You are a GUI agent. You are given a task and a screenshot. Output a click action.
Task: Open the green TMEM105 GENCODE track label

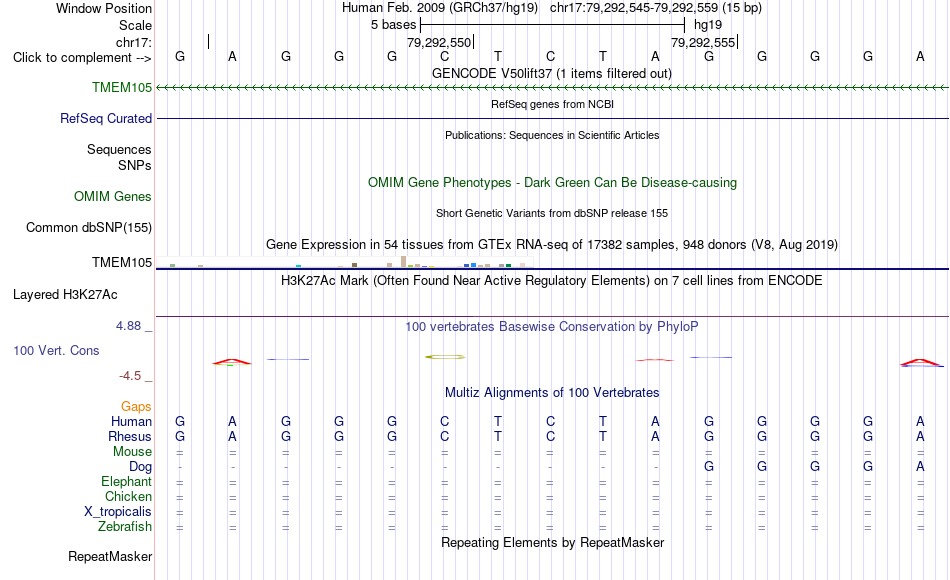tap(122, 87)
